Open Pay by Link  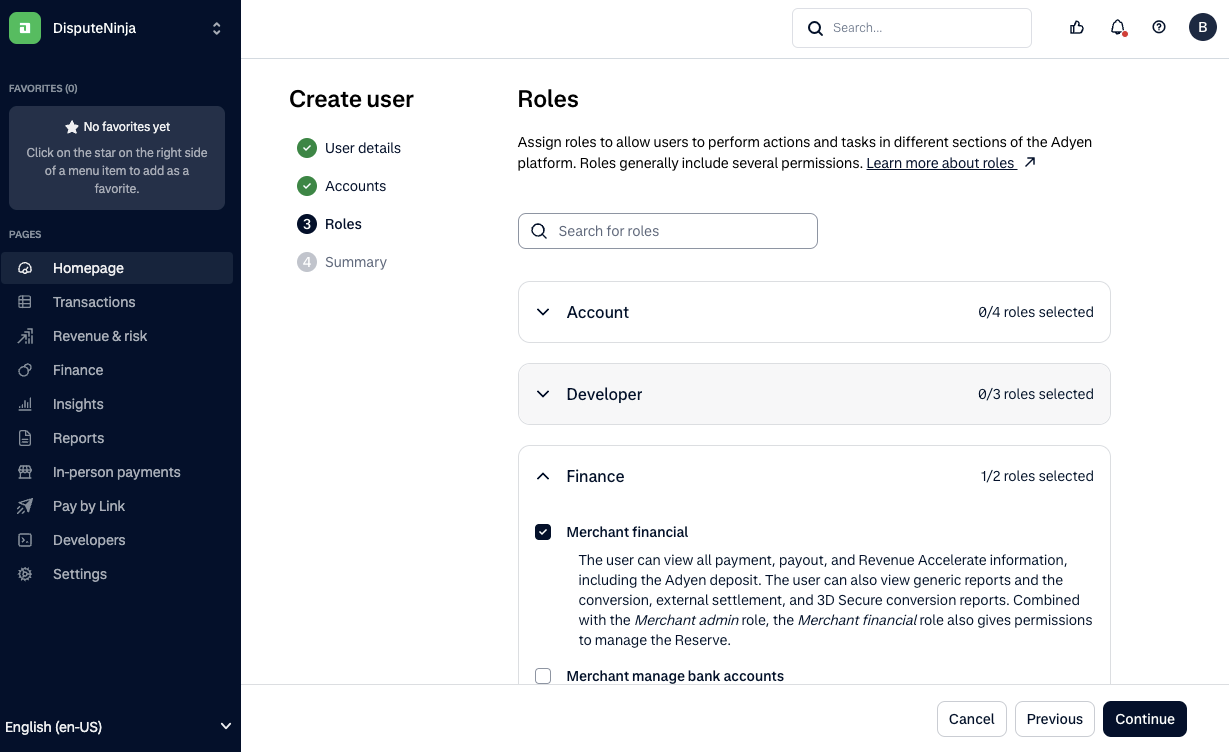117,506
